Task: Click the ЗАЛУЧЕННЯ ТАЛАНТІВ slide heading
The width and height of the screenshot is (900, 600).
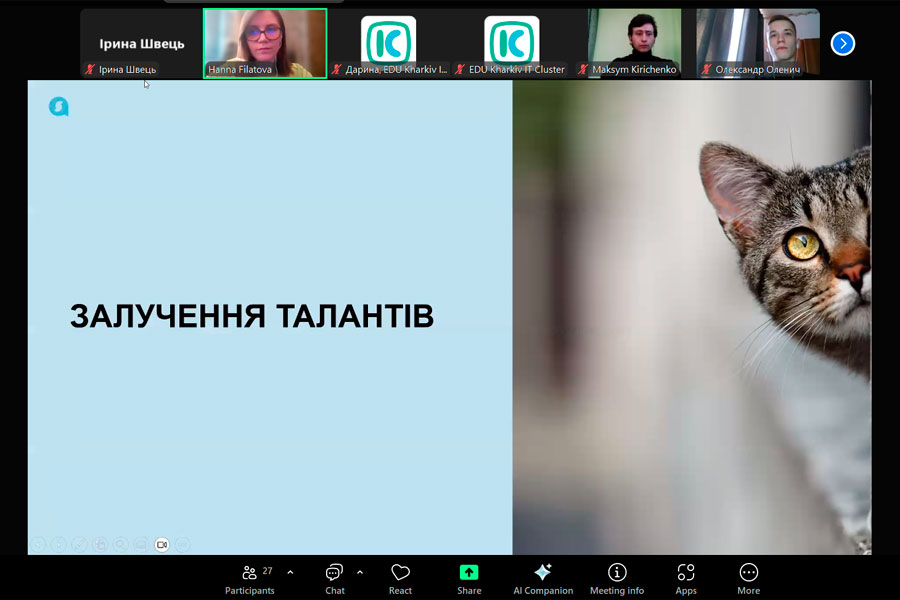Action: (x=252, y=316)
